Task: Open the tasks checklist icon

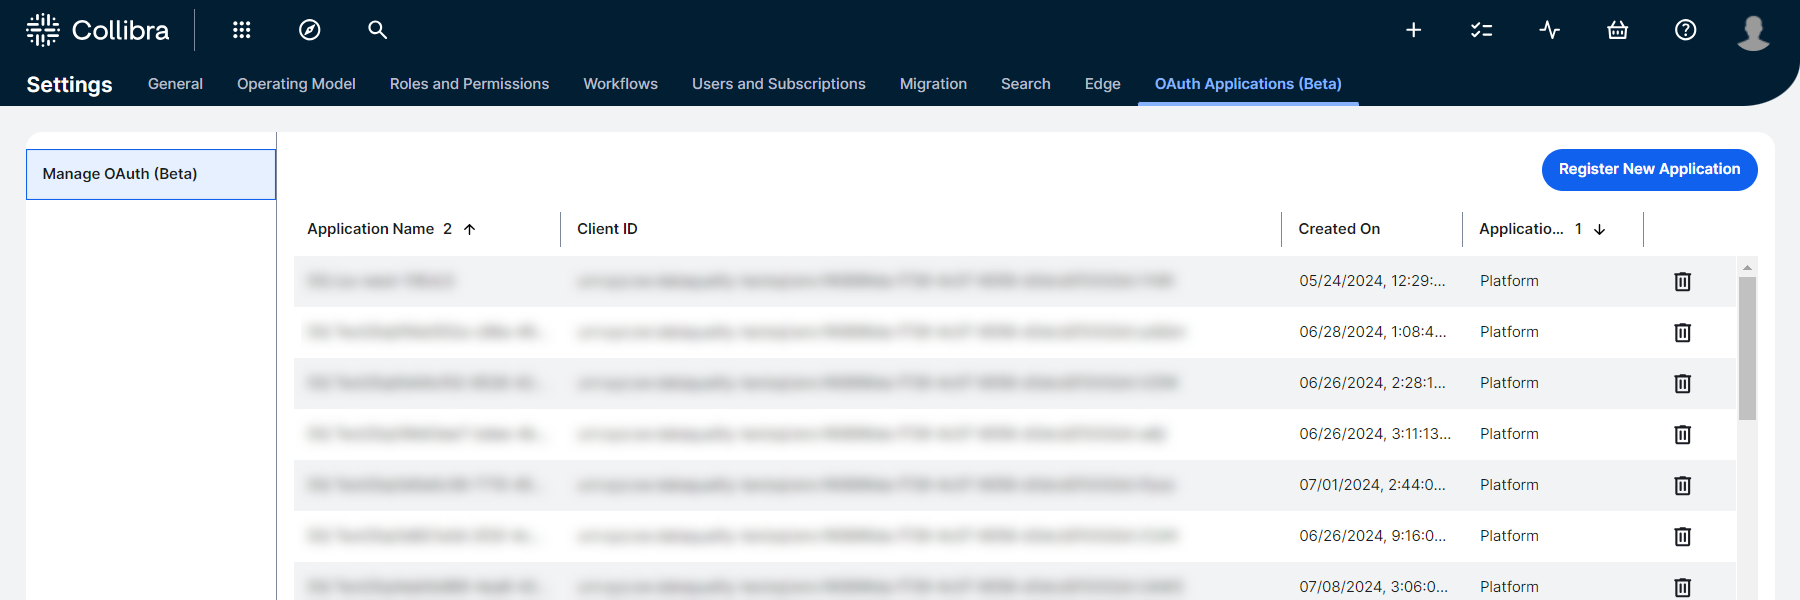Action: pyautogui.click(x=1481, y=30)
